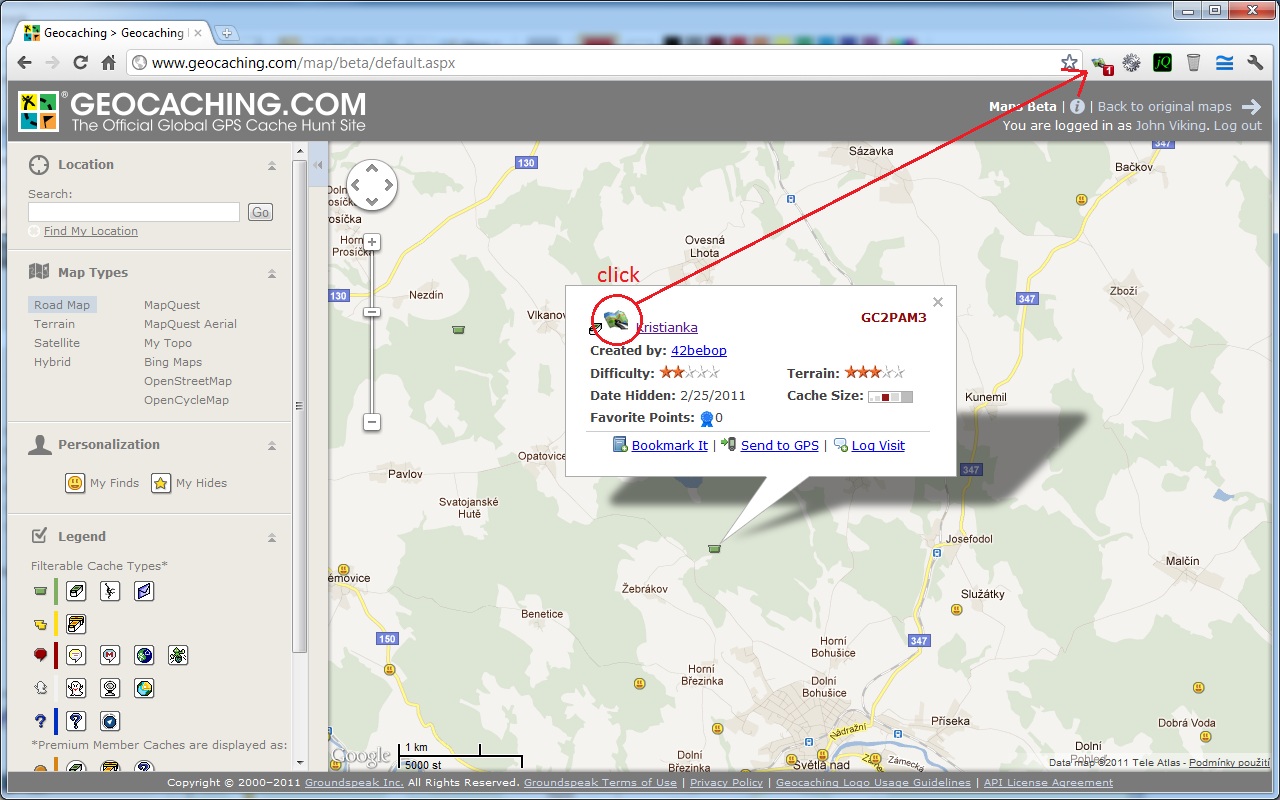The height and width of the screenshot is (800, 1280).
Task: Collapse the Map Types panel section
Action: point(271,274)
